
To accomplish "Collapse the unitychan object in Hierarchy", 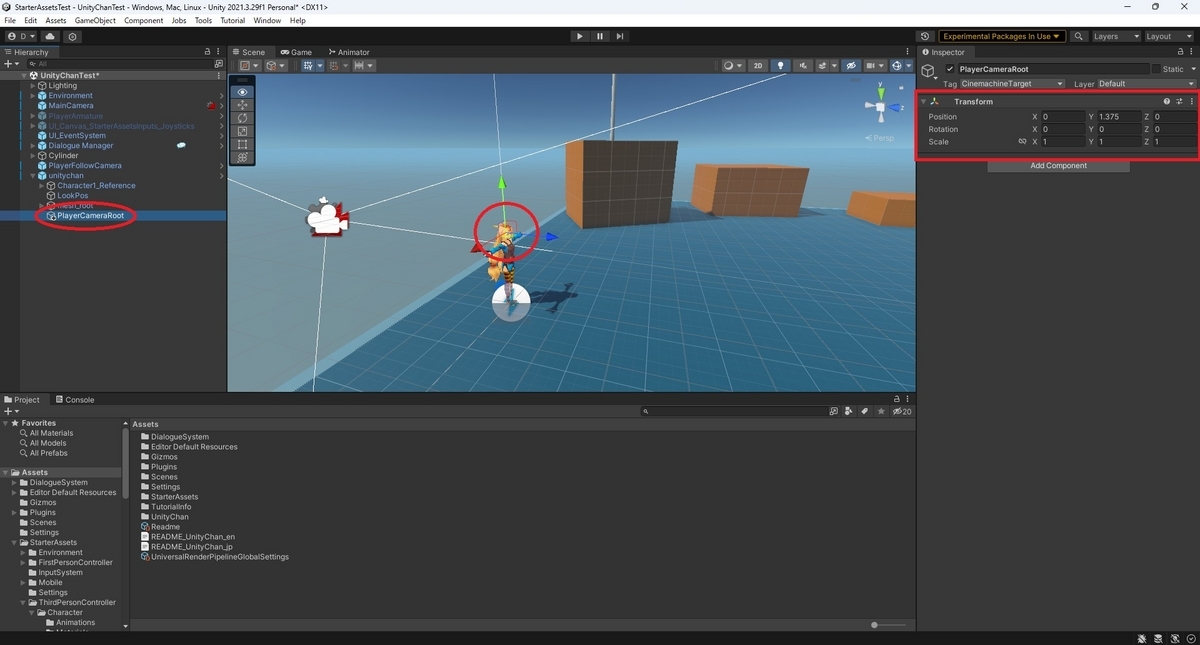I will tap(33, 176).
